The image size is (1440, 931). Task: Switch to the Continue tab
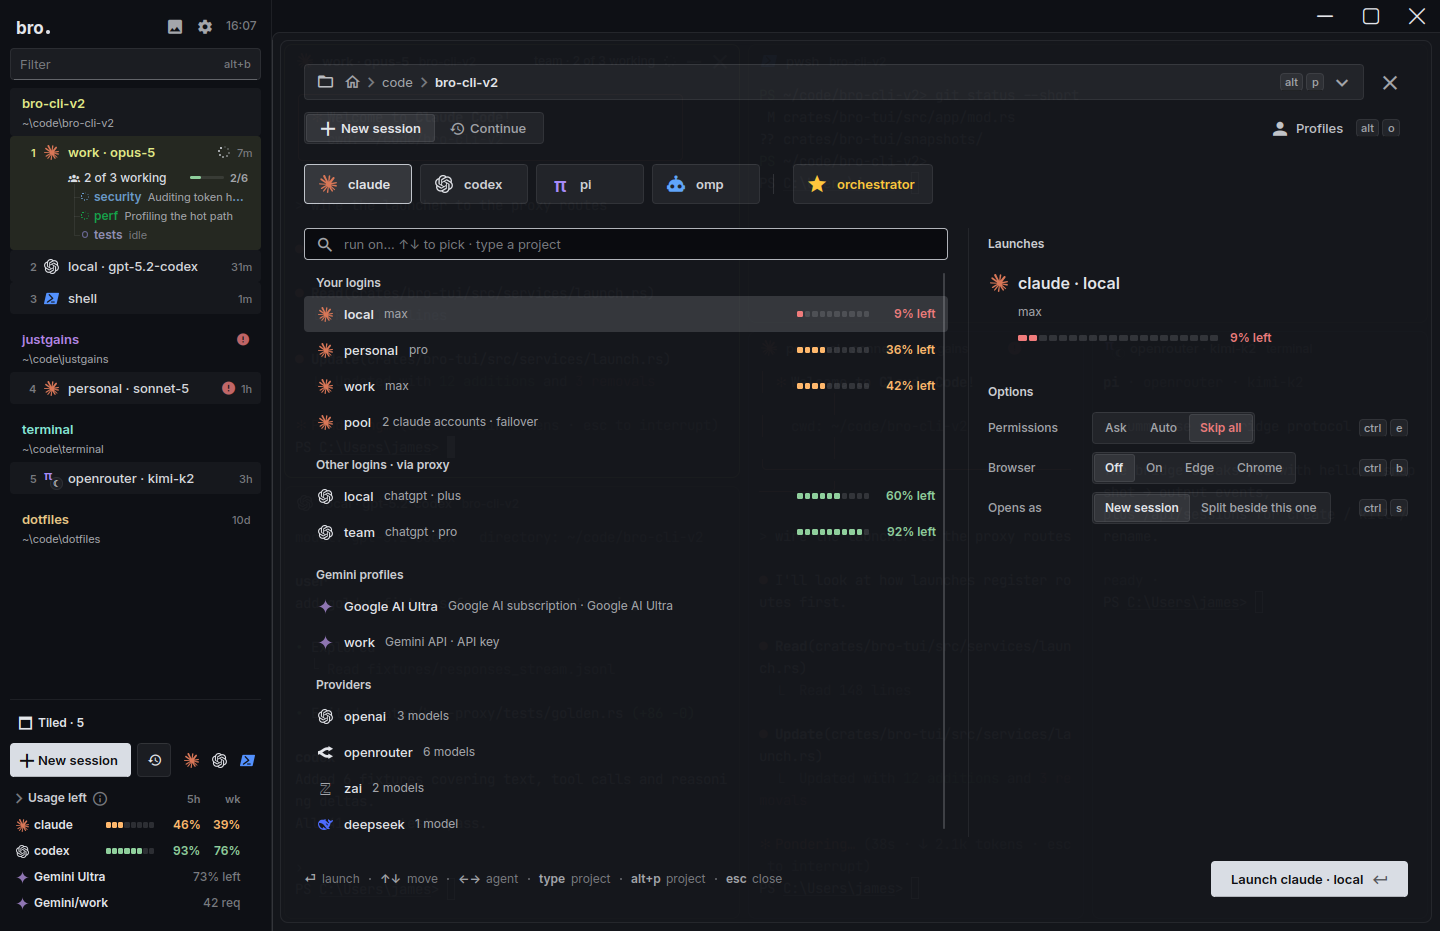[x=488, y=128]
